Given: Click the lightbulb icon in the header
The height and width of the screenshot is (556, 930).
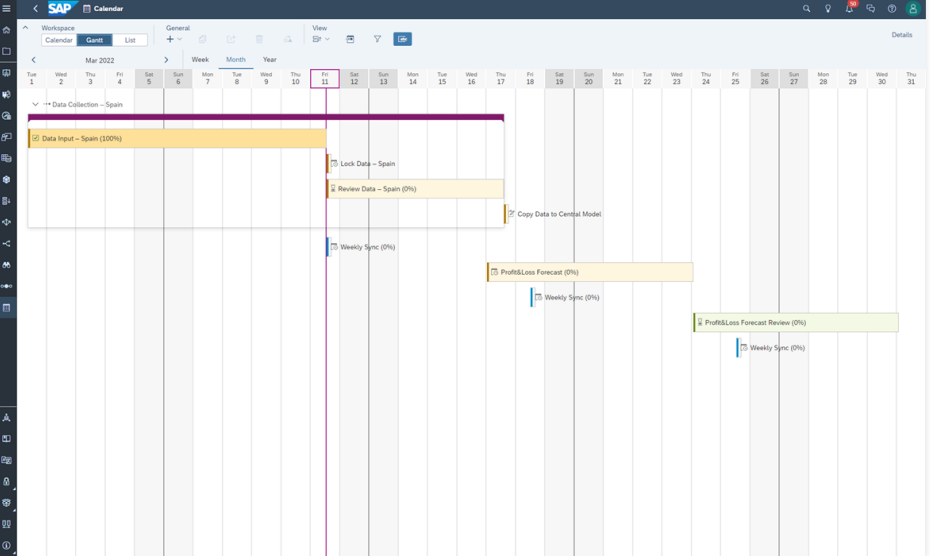Looking at the screenshot, I should [828, 8].
